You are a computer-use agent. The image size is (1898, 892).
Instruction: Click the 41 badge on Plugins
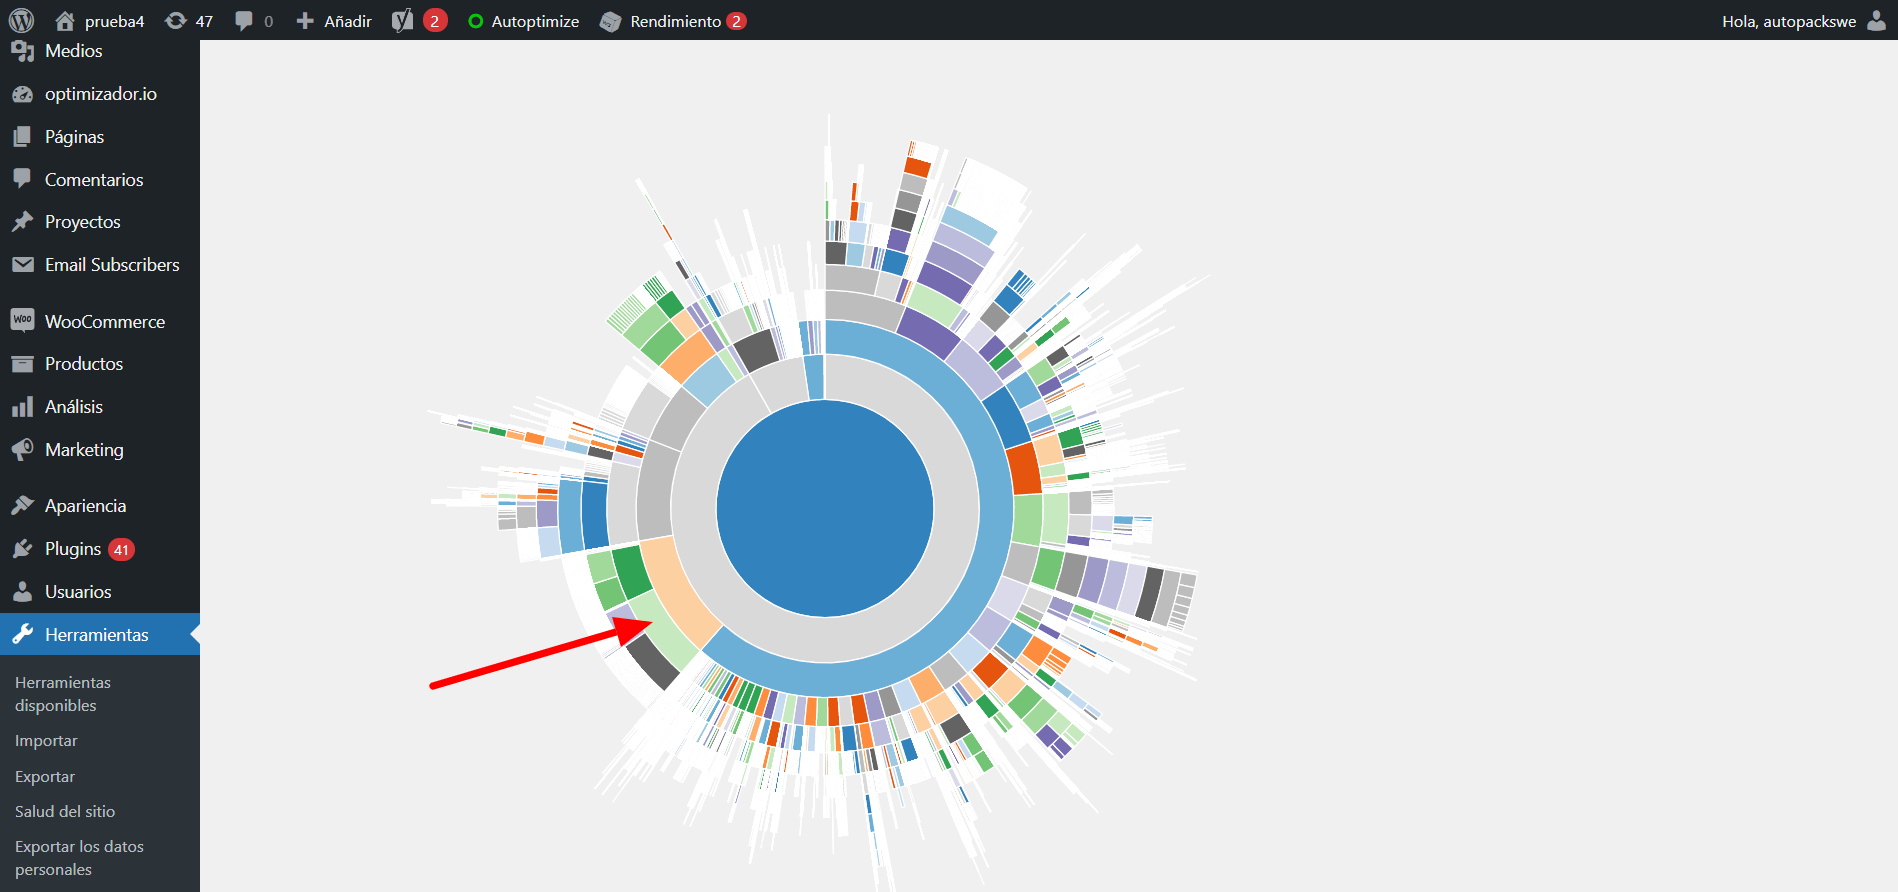pos(121,549)
